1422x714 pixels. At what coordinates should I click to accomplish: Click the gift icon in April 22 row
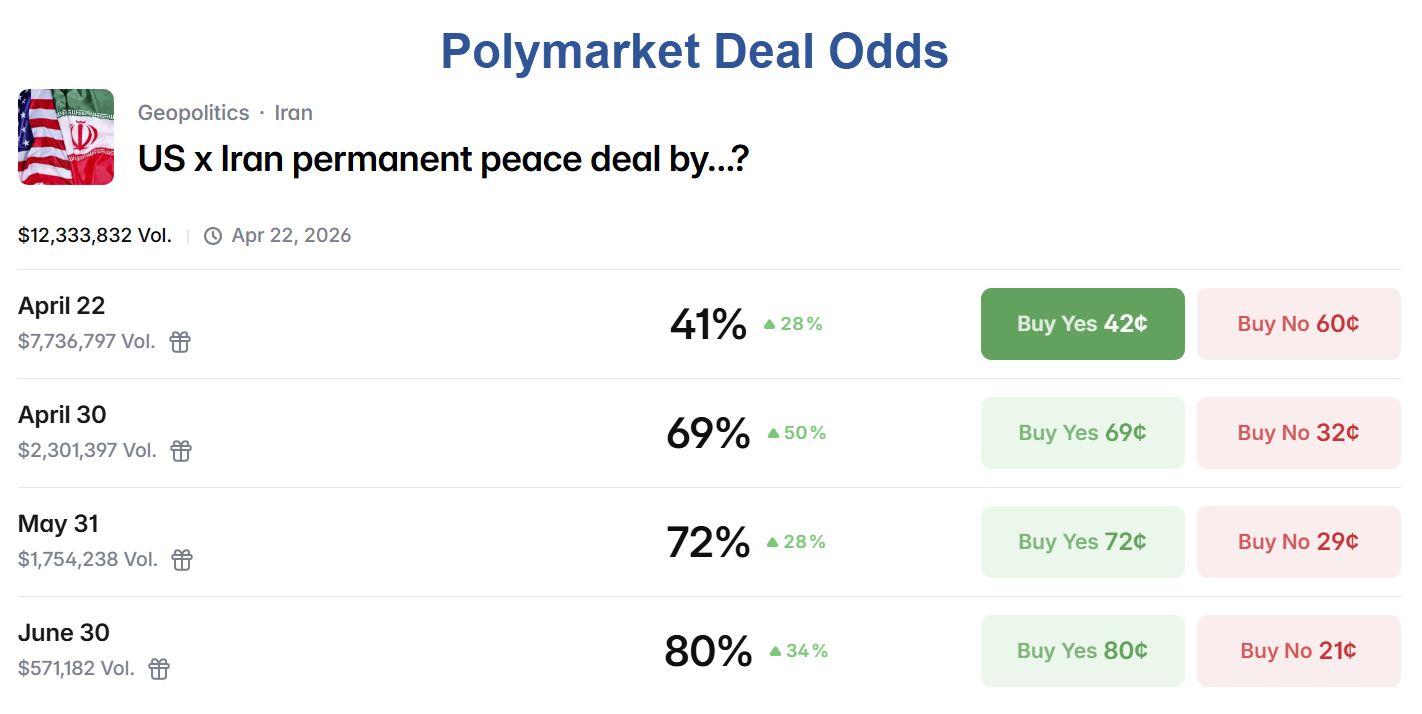(x=180, y=342)
